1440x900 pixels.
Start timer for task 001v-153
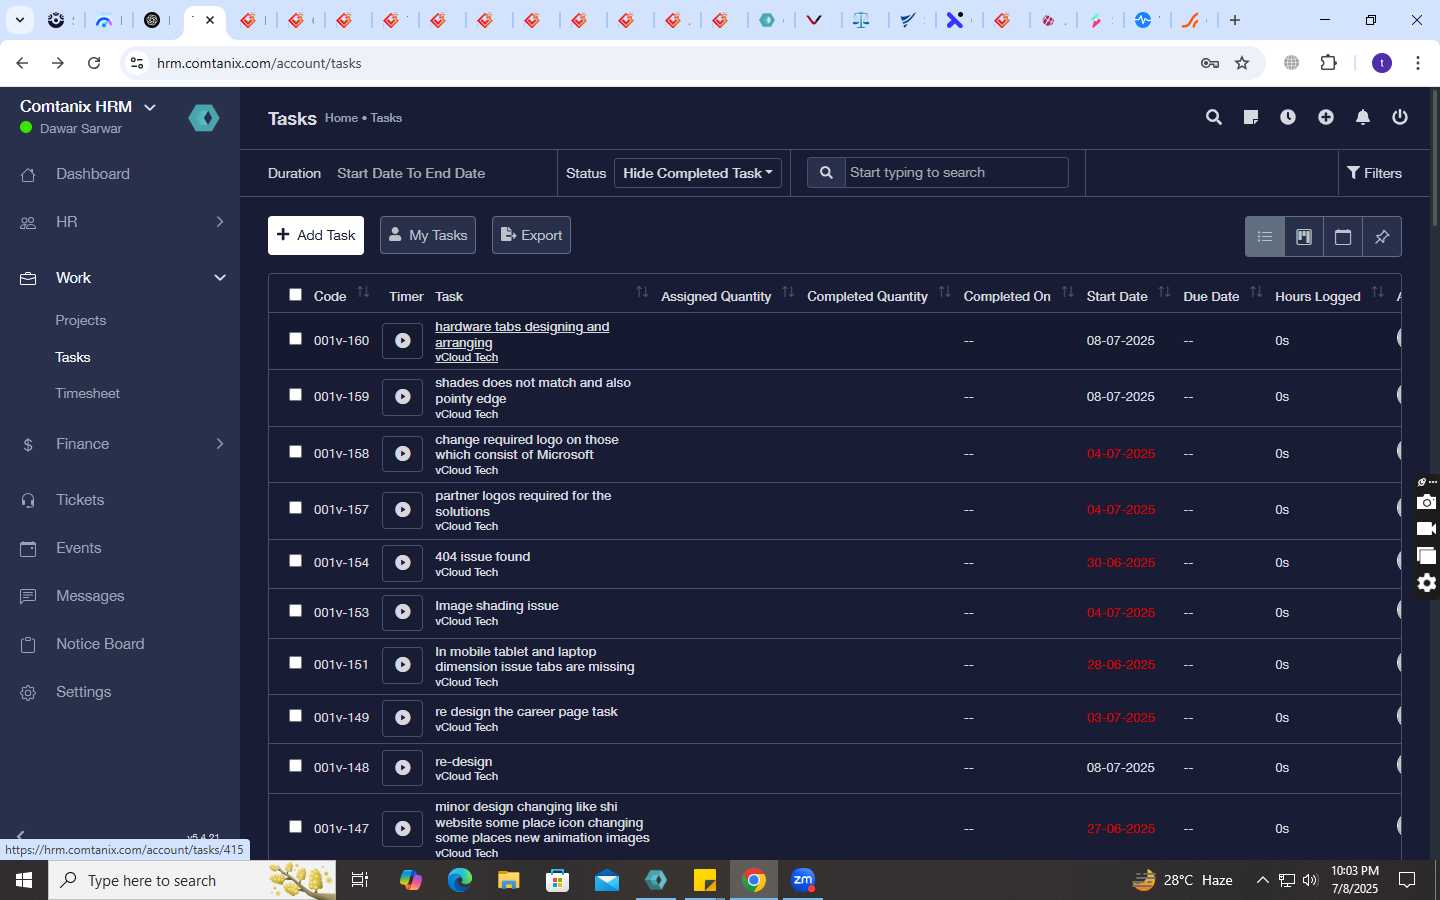[402, 612]
